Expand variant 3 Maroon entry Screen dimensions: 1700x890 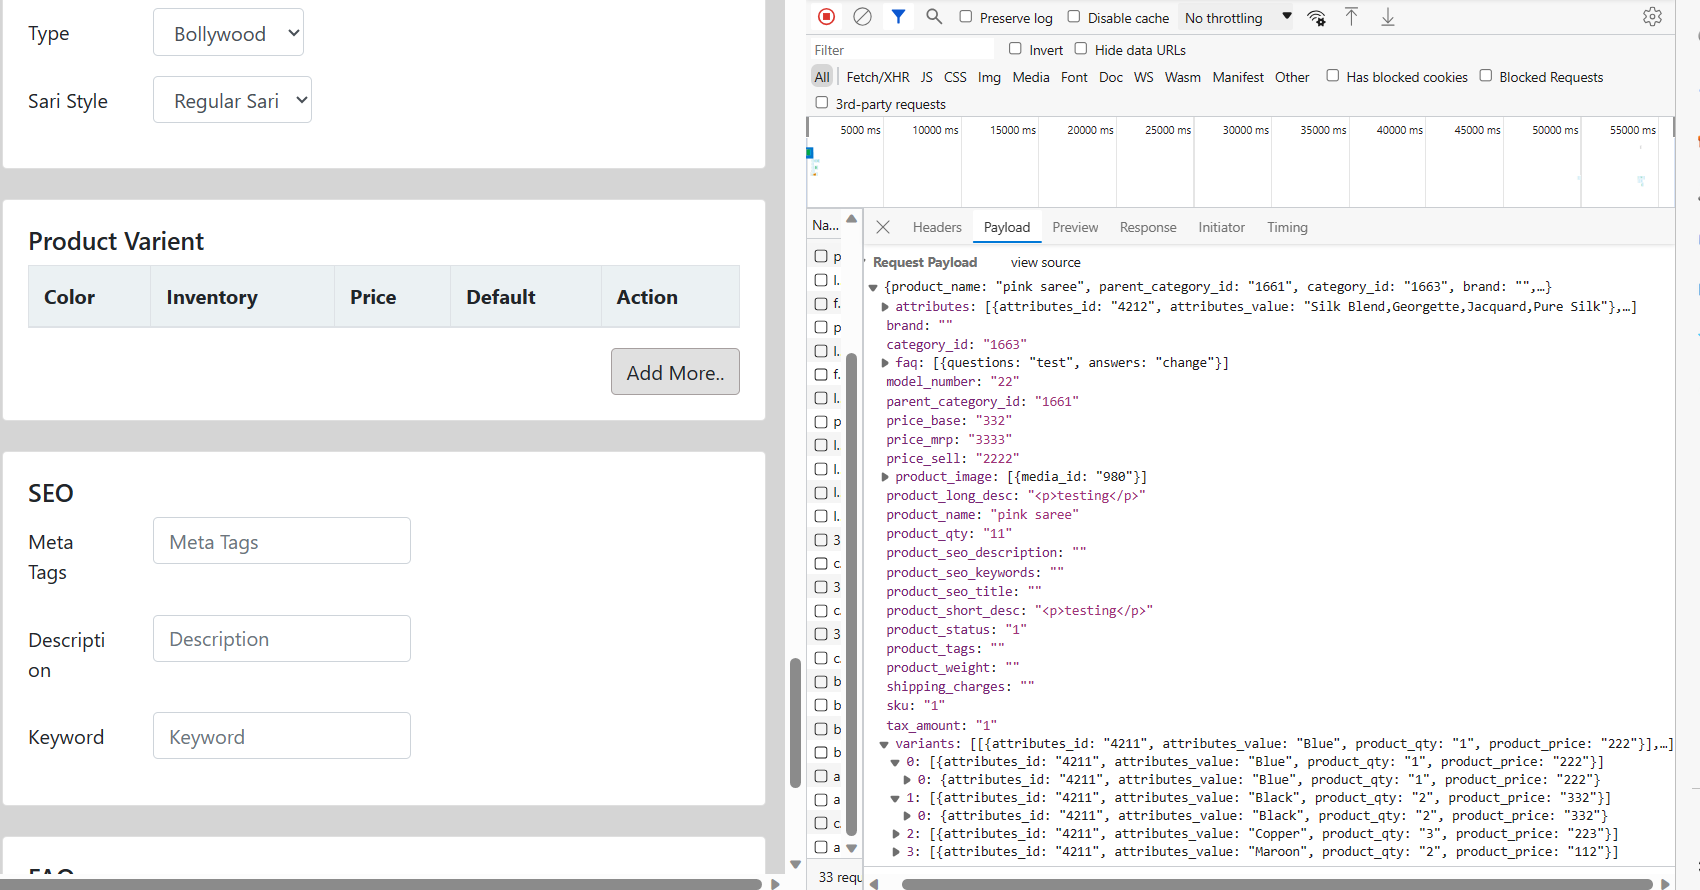(x=896, y=852)
